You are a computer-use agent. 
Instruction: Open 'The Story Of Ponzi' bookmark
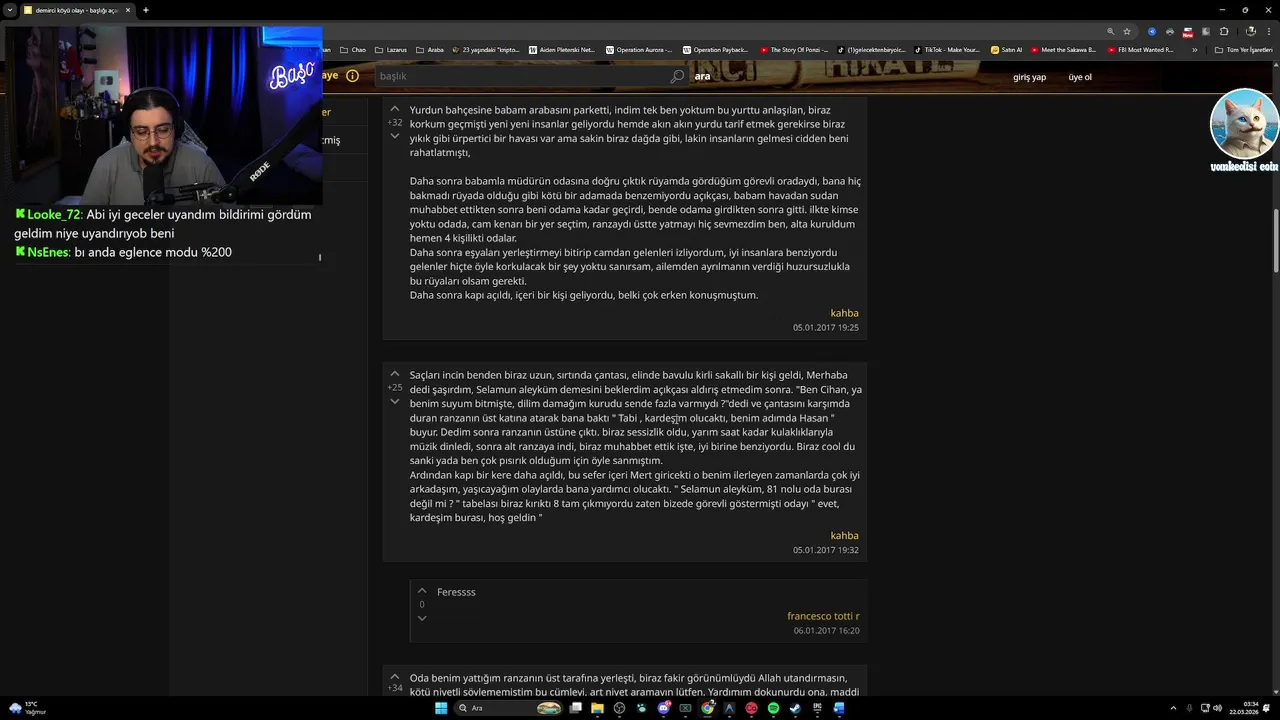click(x=793, y=49)
